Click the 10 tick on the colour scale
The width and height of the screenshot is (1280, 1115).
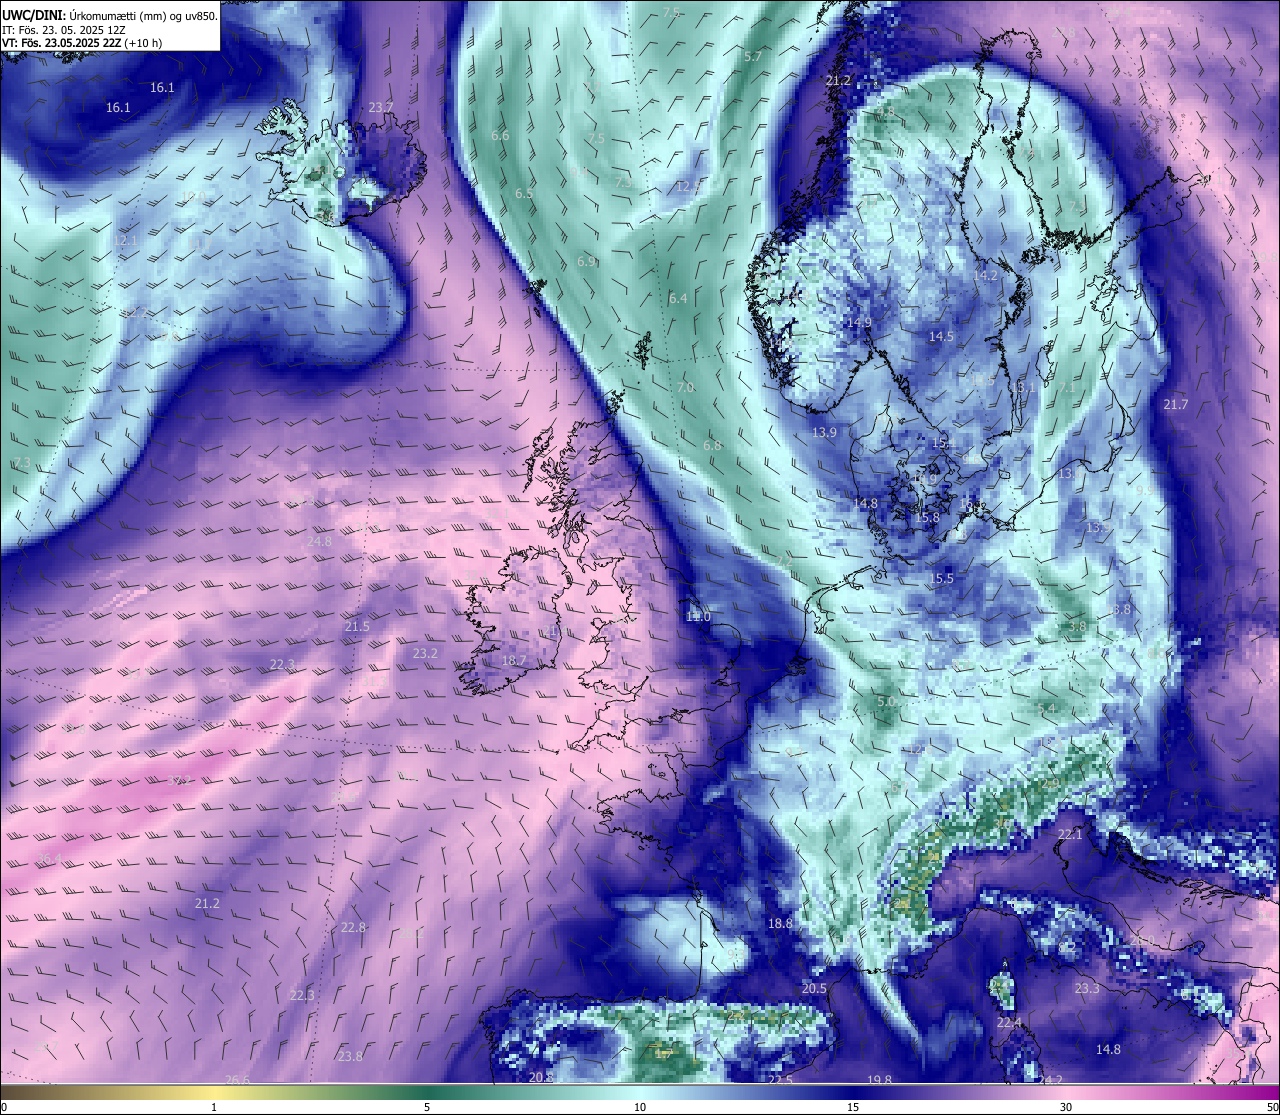pos(640,1107)
